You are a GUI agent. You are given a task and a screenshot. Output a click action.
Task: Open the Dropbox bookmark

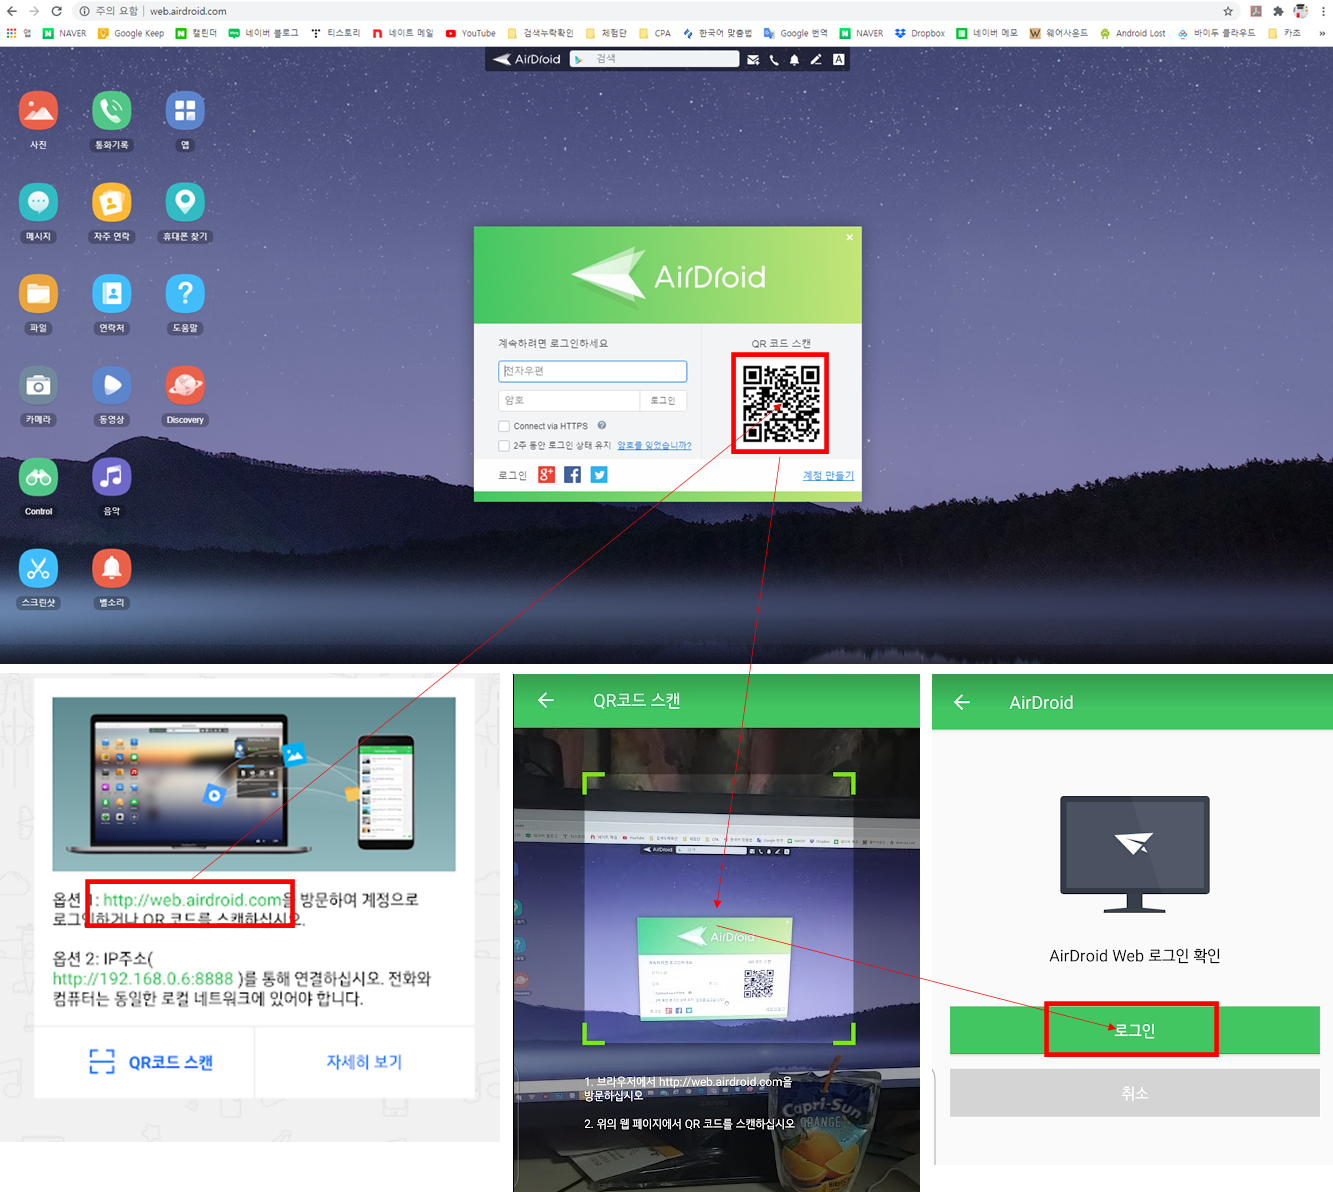pos(920,33)
